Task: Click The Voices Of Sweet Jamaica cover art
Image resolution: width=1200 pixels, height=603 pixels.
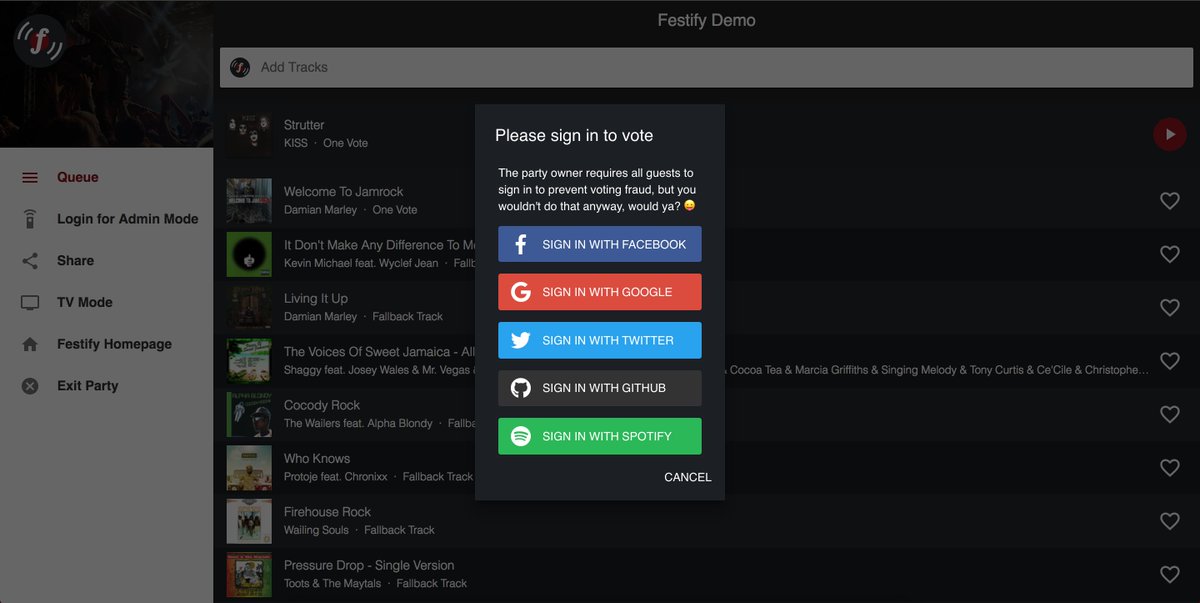Action: pos(249,361)
